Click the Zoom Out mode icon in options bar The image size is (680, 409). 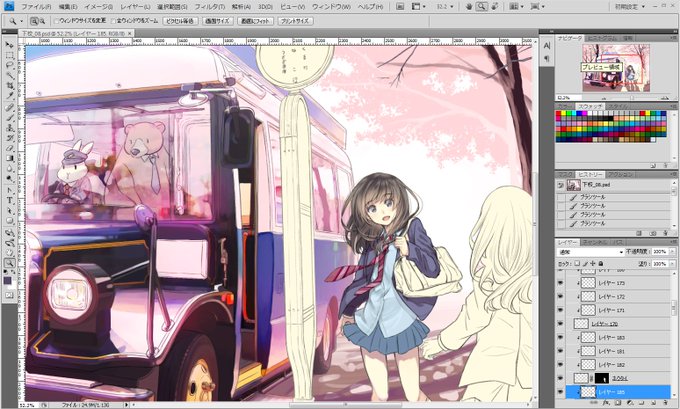point(42,21)
